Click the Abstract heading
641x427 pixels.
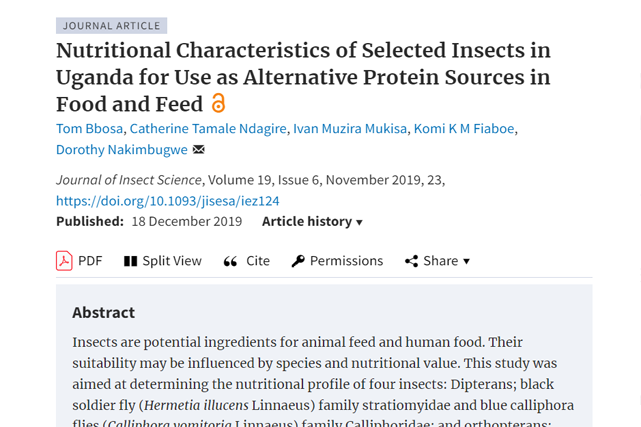[x=103, y=313]
